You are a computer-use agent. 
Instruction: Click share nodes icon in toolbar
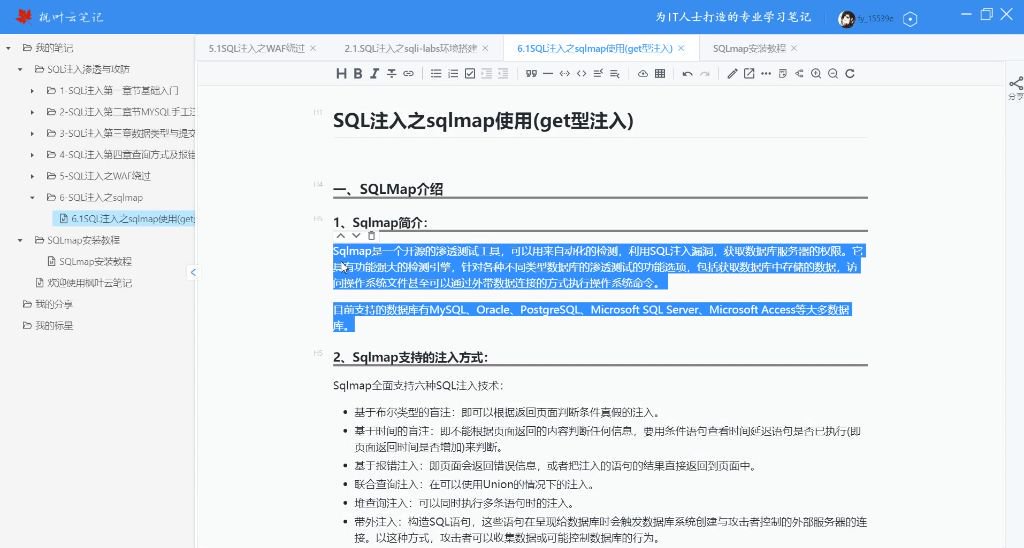pos(799,73)
